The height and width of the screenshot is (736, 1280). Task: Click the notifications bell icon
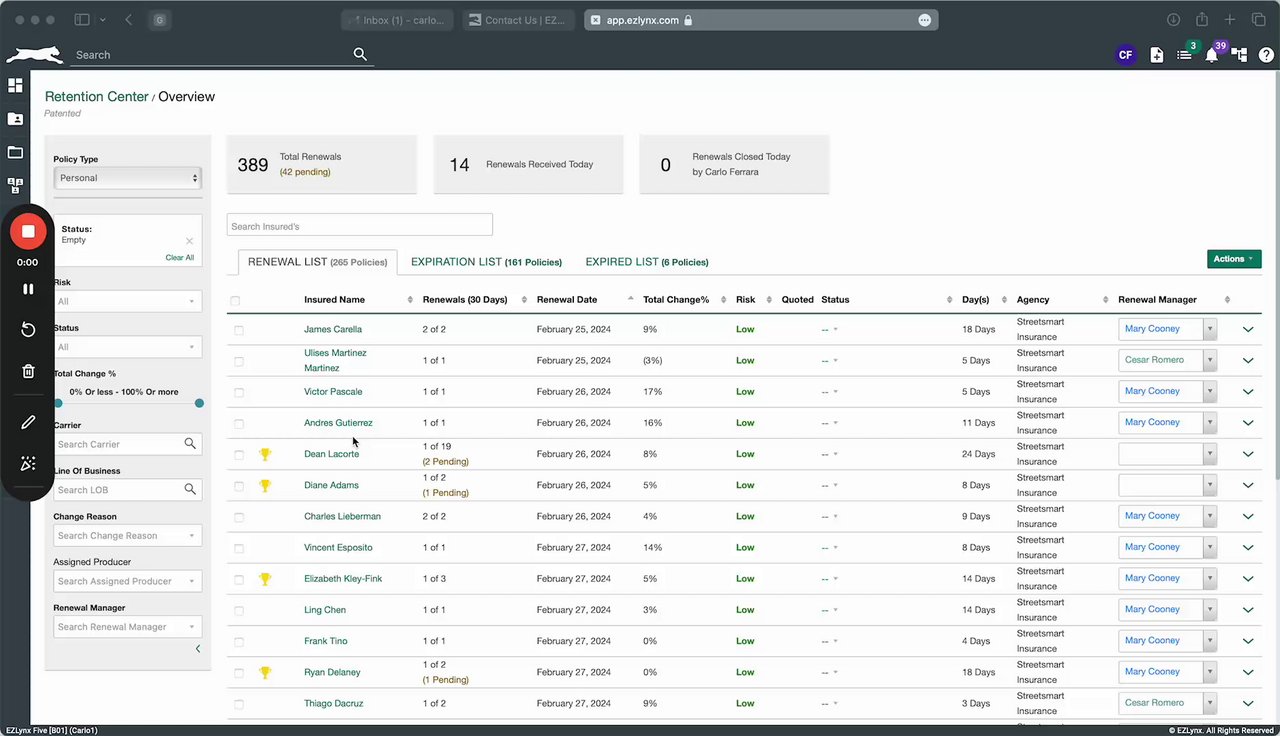tap(1211, 55)
